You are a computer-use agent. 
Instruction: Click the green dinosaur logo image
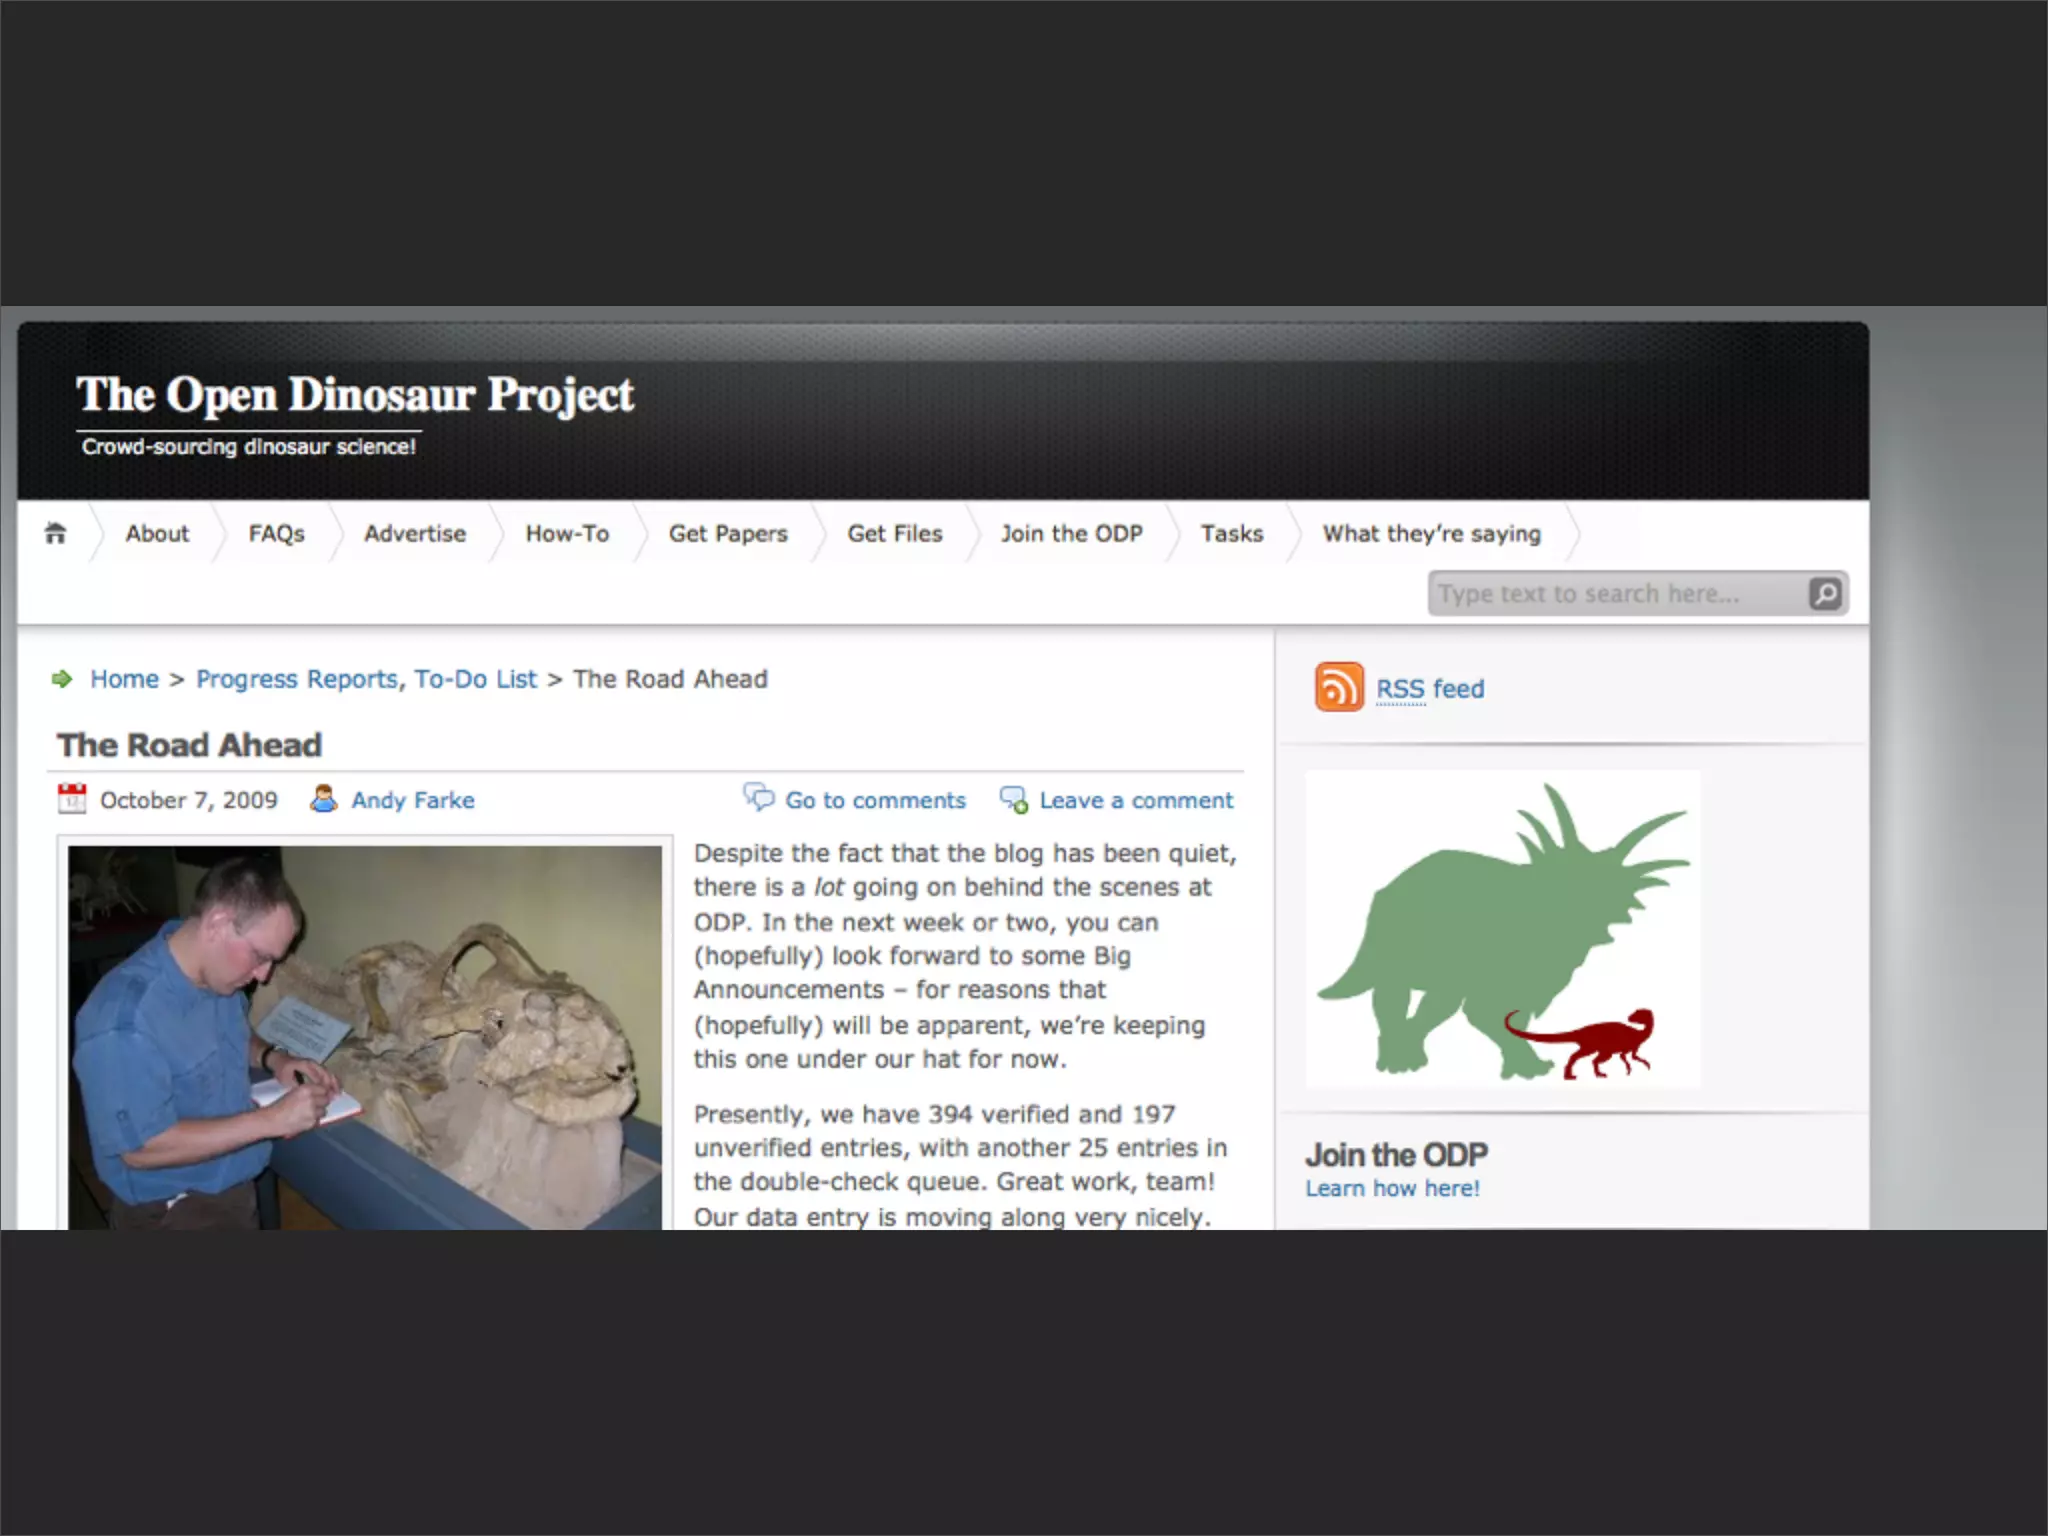pos(1502,928)
